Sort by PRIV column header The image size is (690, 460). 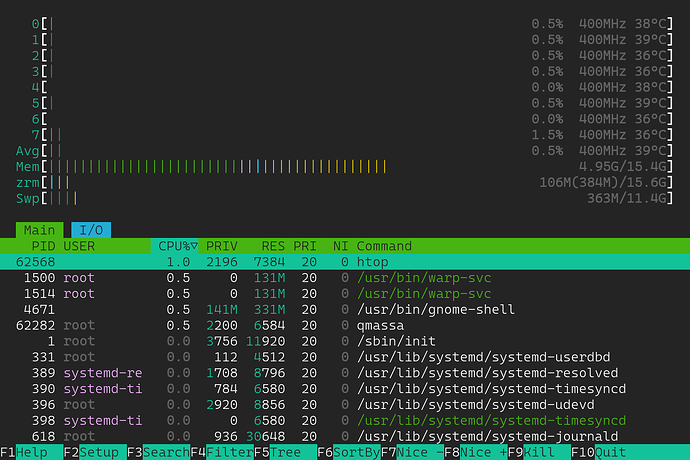[222, 246]
